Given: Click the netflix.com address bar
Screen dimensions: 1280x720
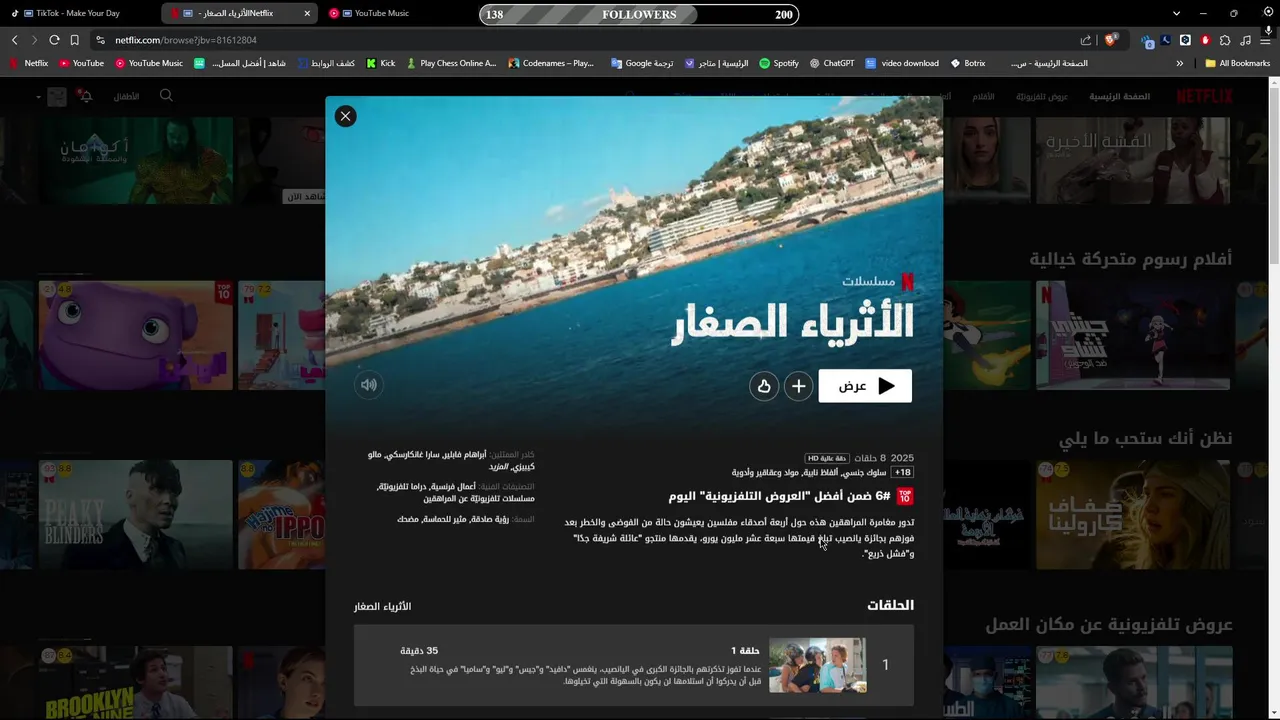Looking at the screenshot, I should click(x=590, y=40).
